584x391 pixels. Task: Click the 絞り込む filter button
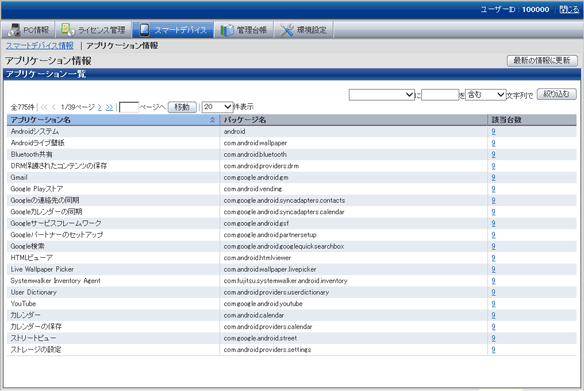point(556,94)
